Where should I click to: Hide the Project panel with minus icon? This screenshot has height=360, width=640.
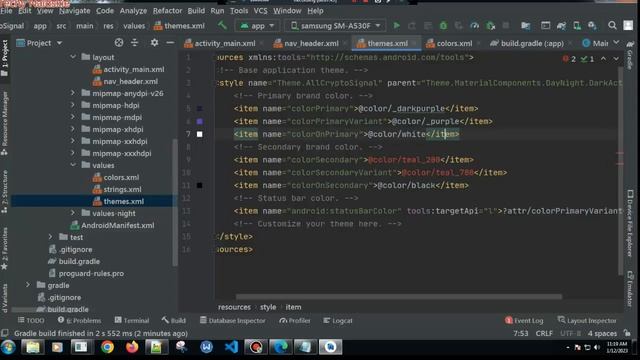(x=170, y=43)
